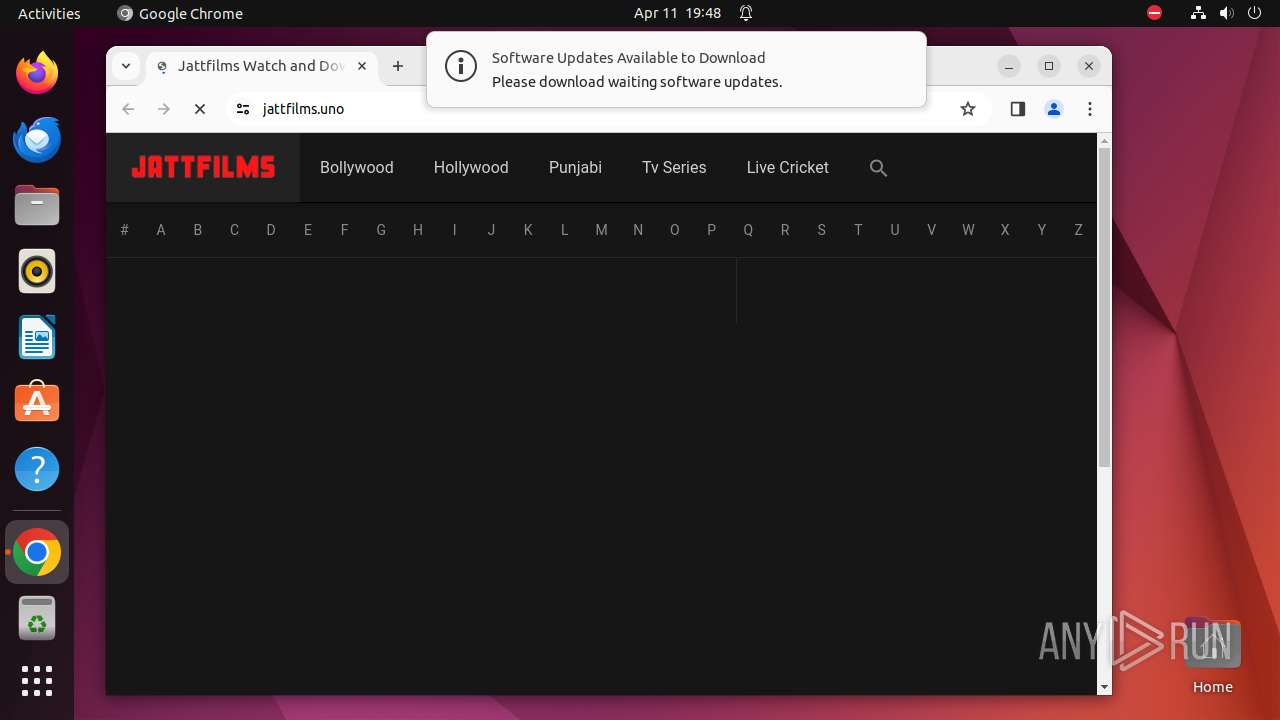Filter titles by letter C
Screen dimensions: 1280x720
(x=234, y=230)
